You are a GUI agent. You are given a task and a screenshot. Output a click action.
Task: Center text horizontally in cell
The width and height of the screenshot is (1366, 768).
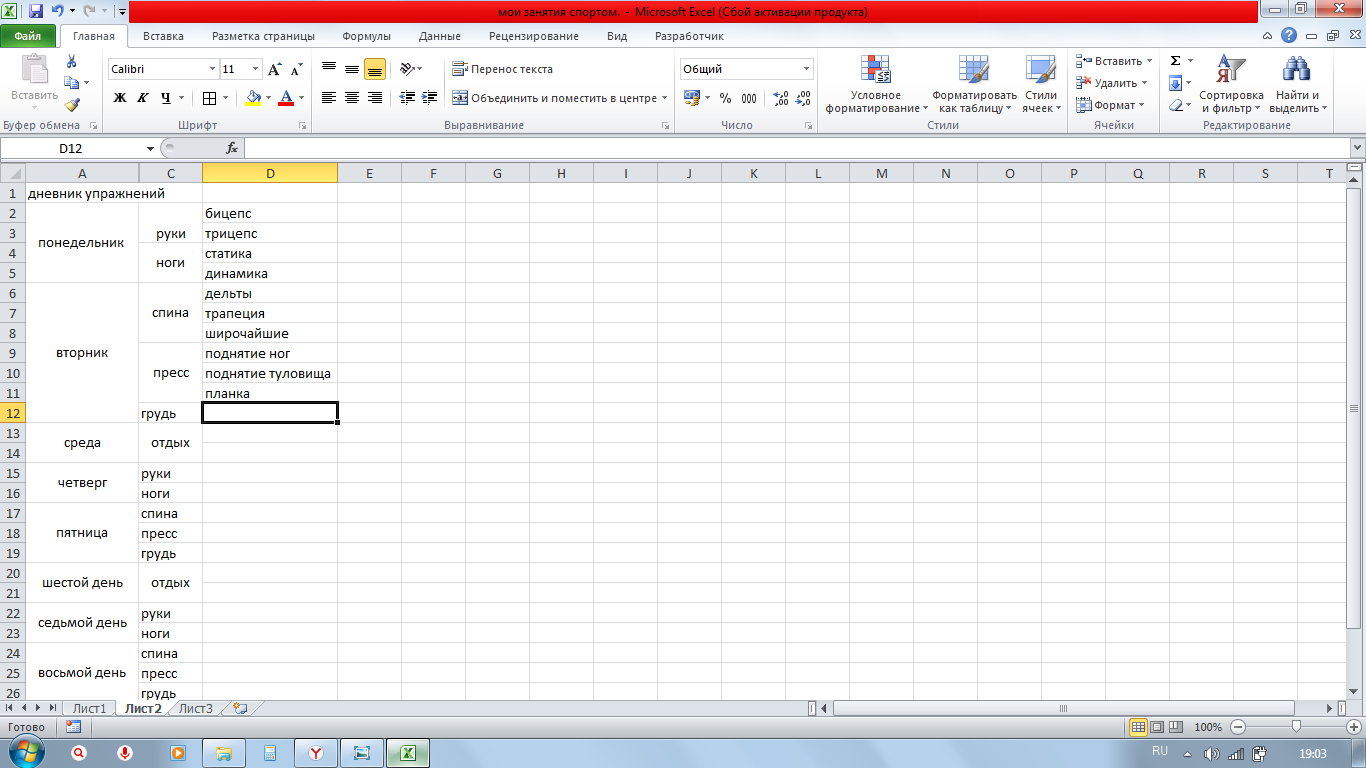(x=352, y=98)
